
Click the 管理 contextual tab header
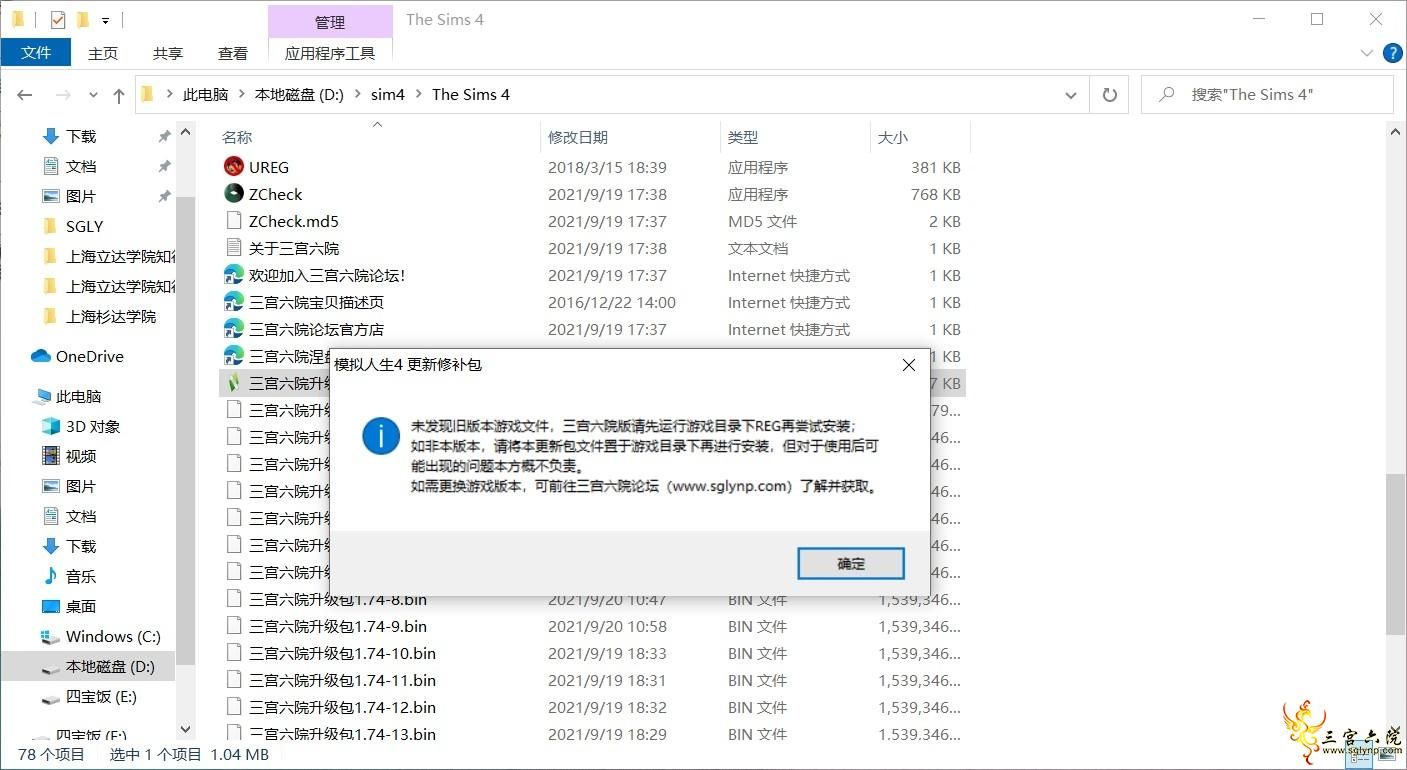click(x=330, y=22)
